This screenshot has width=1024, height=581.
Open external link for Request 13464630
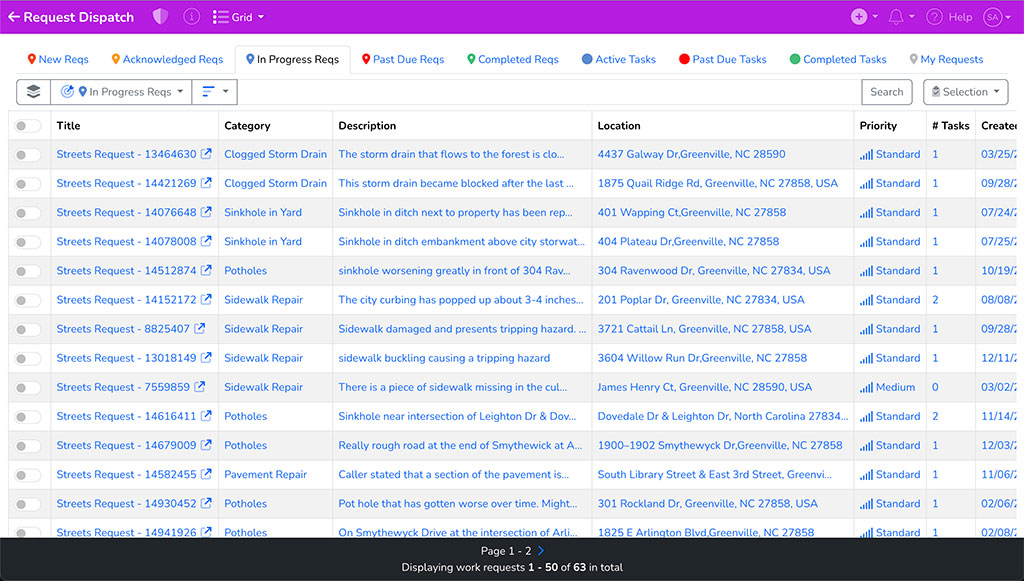pyautogui.click(x=206, y=155)
